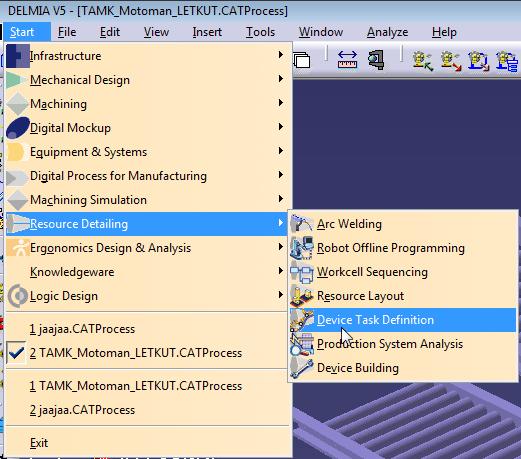Viewport: 521px width, 459px height.
Task: Click the Equipment & Systems yellow icon
Action: click(x=16, y=152)
